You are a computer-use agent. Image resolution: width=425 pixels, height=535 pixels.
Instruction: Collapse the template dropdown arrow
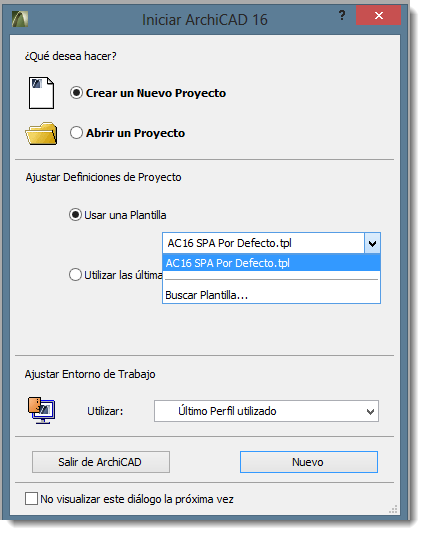(372, 243)
